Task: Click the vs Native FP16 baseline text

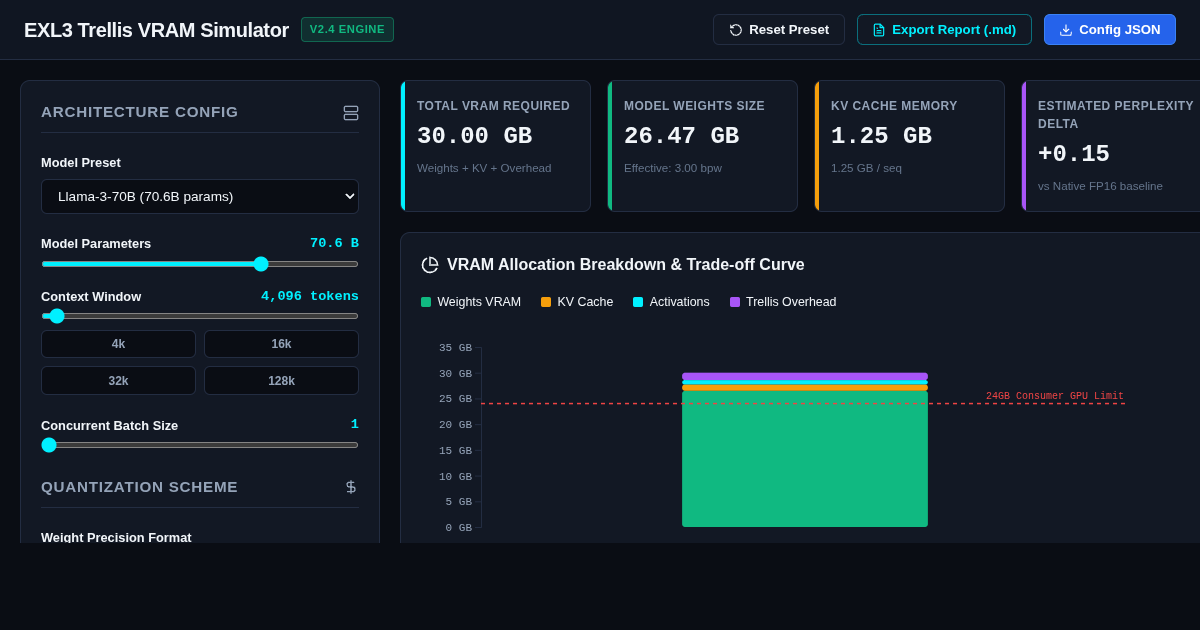Action: 1100,186
